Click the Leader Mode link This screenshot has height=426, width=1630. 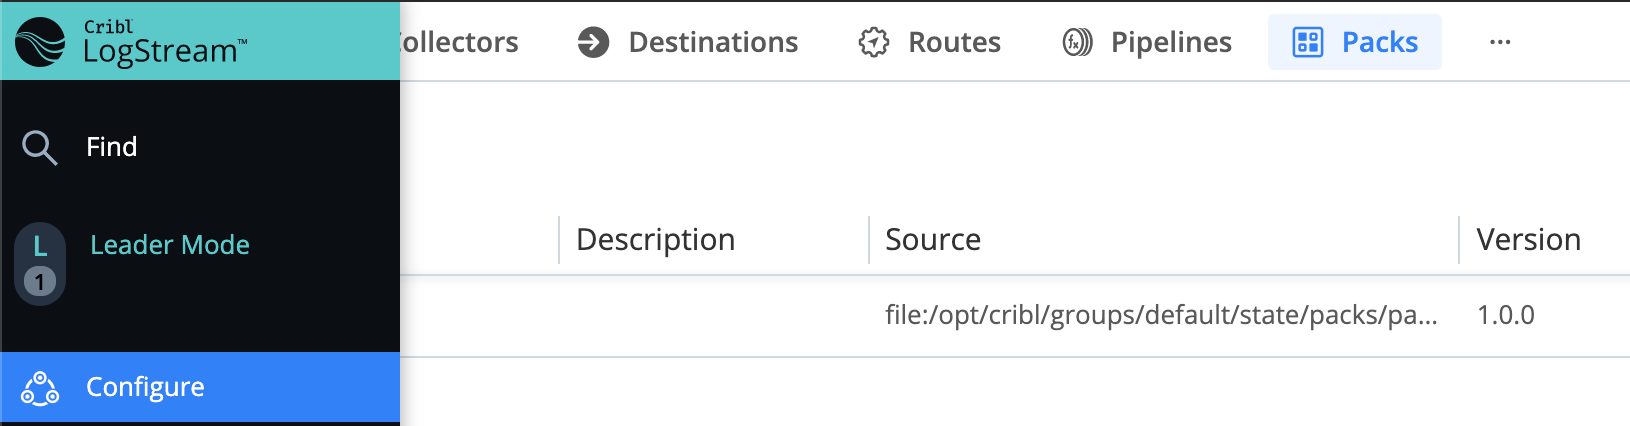(170, 245)
